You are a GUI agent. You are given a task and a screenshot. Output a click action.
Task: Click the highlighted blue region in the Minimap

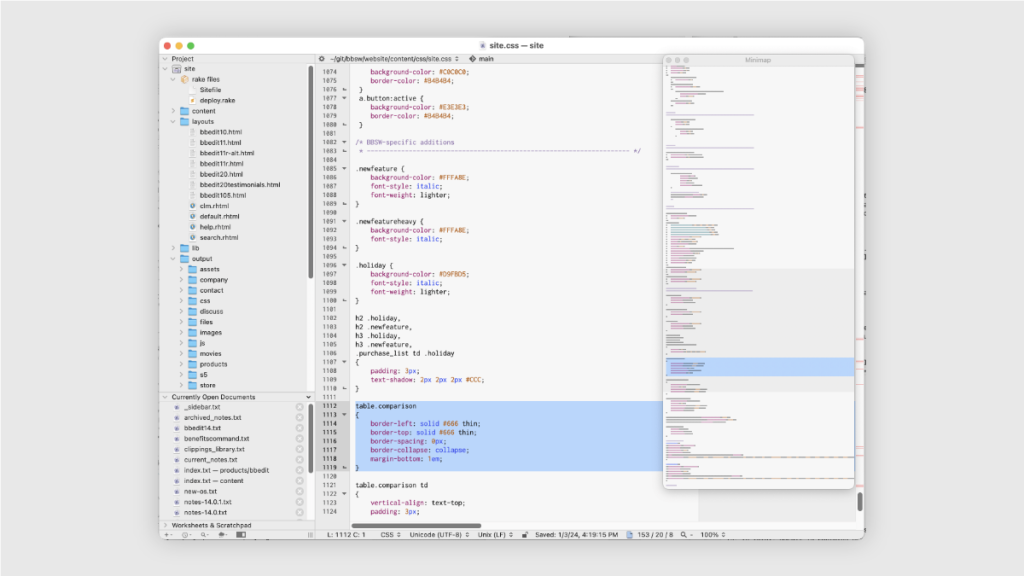tap(757, 366)
